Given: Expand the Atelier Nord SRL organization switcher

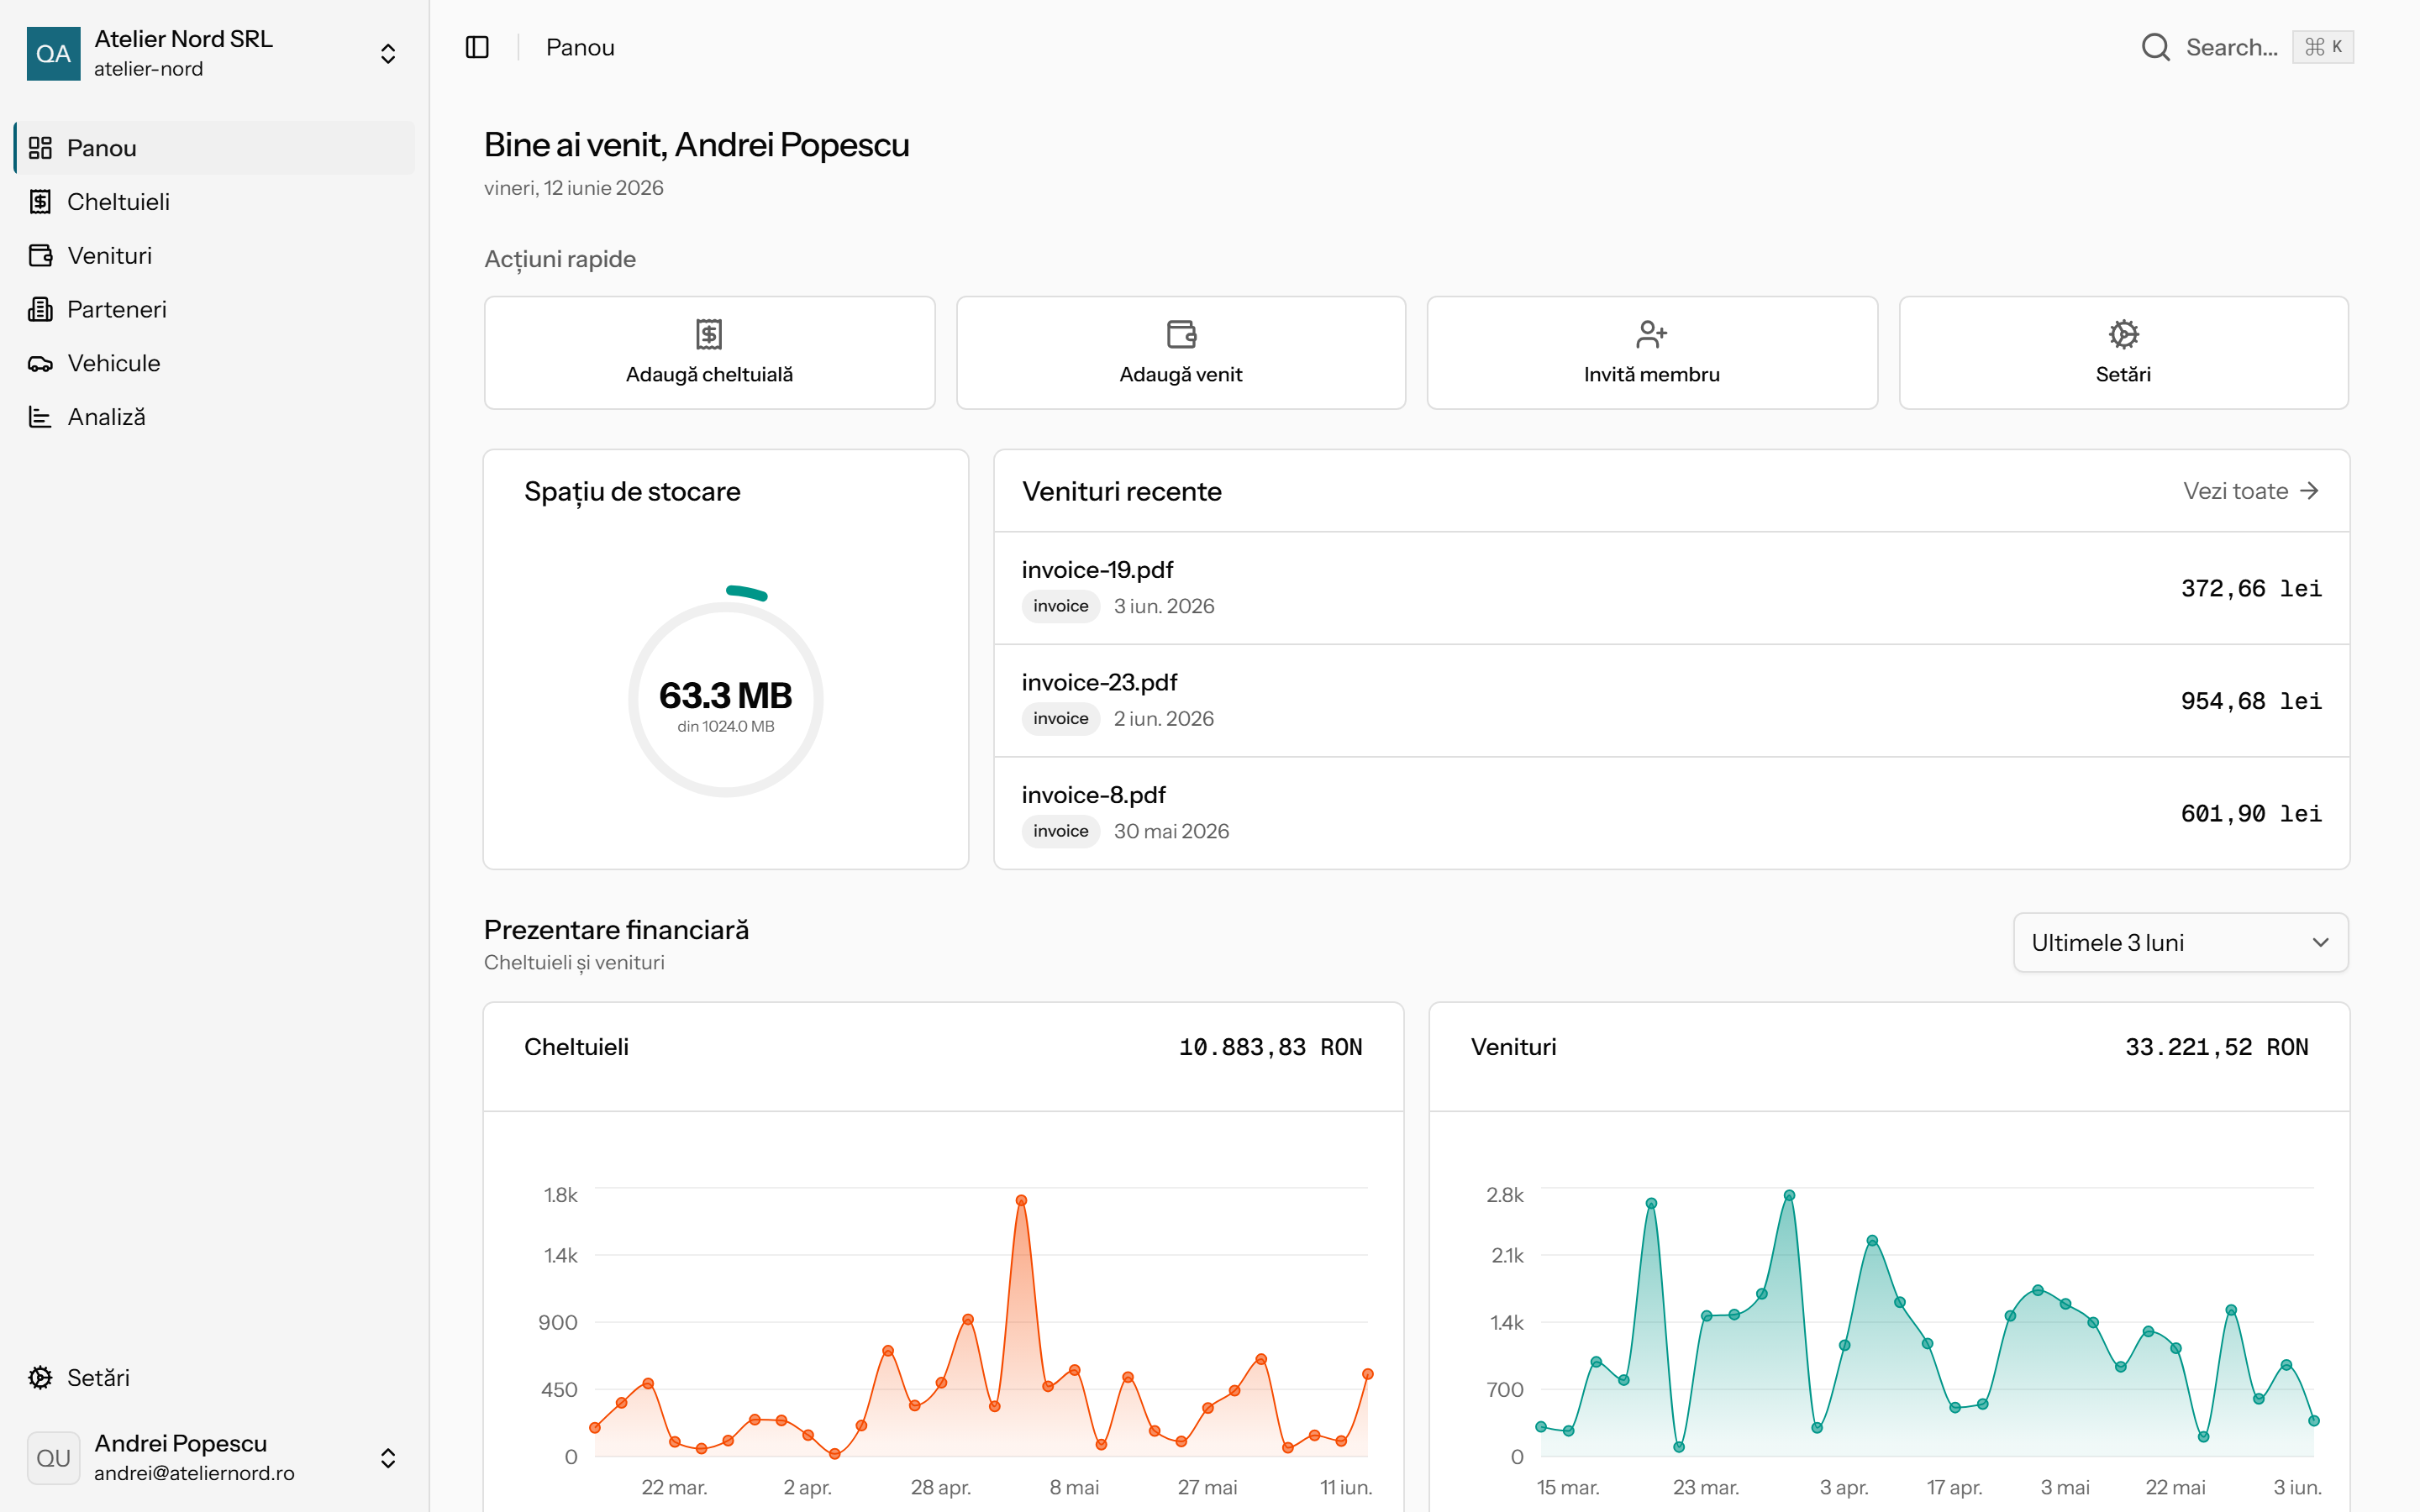Looking at the screenshot, I should 214,53.
